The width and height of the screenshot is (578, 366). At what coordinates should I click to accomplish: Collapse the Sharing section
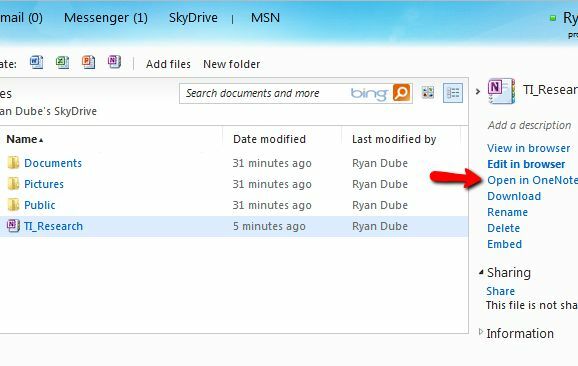[x=481, y=272]
